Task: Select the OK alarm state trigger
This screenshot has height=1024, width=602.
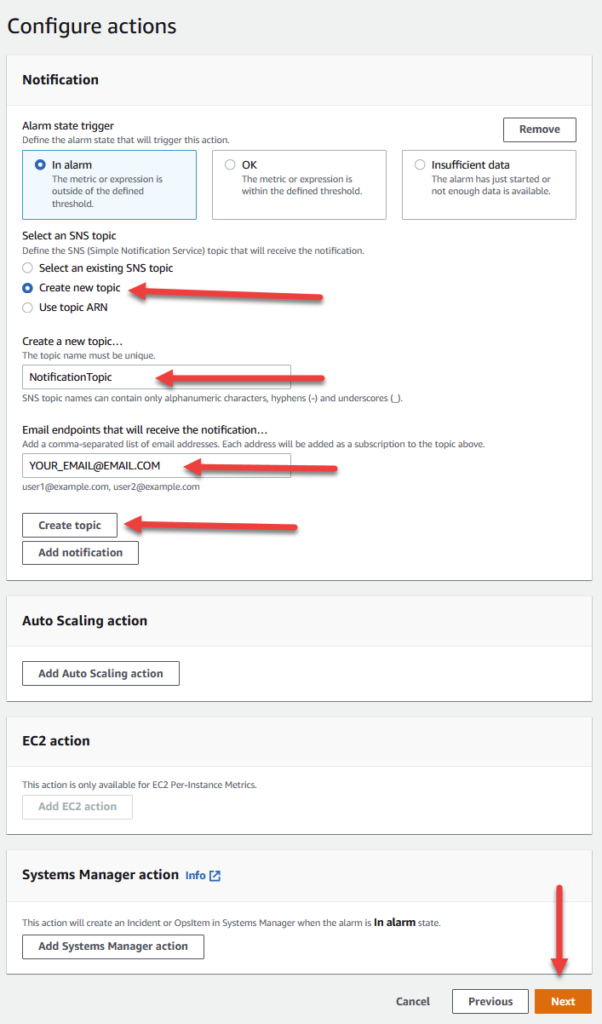Action: pyautogui.click(x=230, y=165)
